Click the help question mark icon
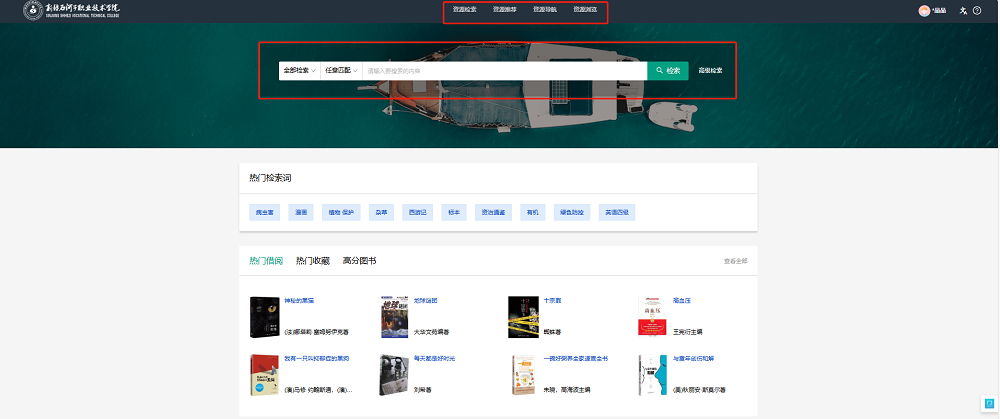The width and height of the screenshot is (1000, 419). [977, 10]
